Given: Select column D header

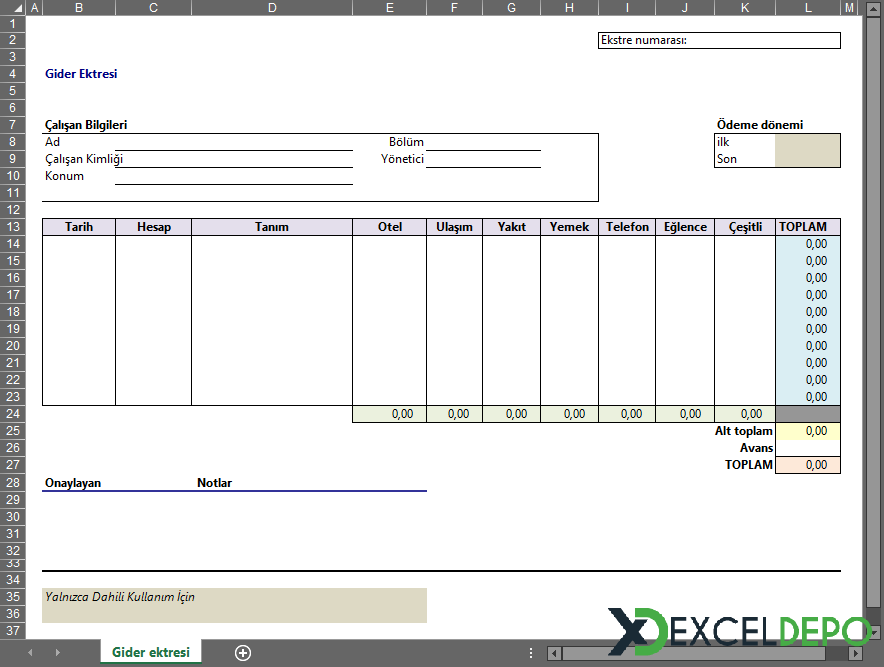Looking at the screenshot, I should [x=271, y=8].
